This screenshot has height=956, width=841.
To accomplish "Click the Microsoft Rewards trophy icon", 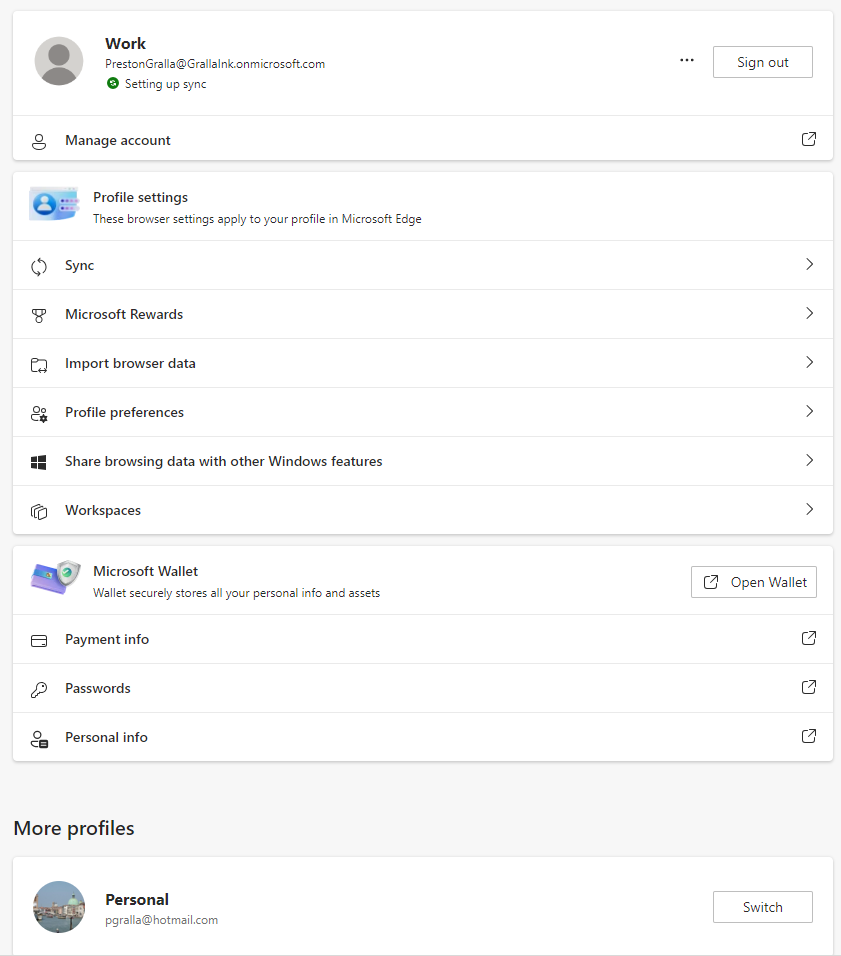I will tap(38, 314).
